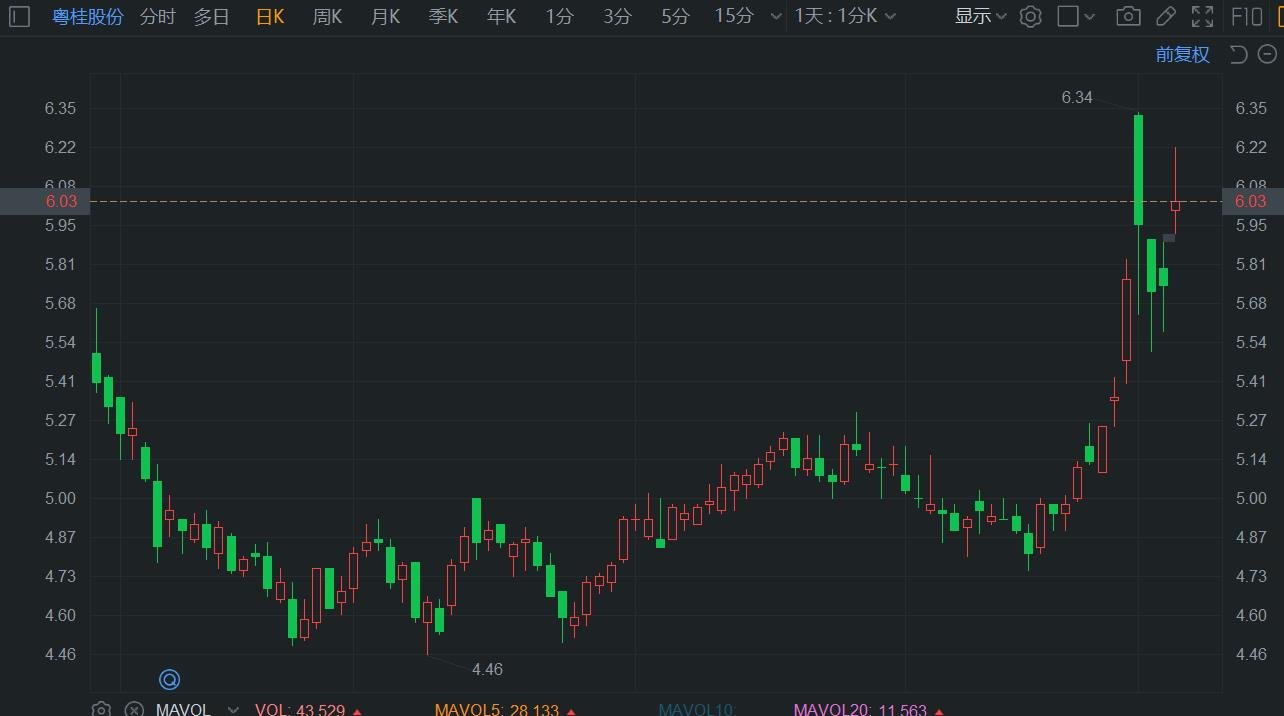Select the 周K weekly candlestick tab

[327, 16]
